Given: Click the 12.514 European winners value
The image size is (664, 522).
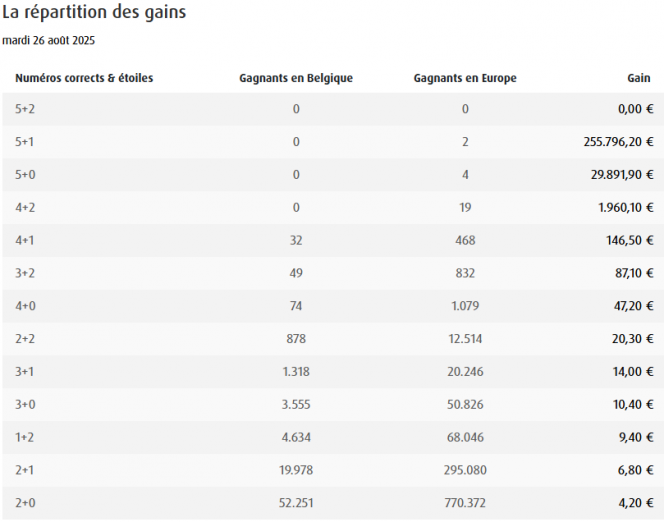Looking at the screenshot, I should pos(465,339).
